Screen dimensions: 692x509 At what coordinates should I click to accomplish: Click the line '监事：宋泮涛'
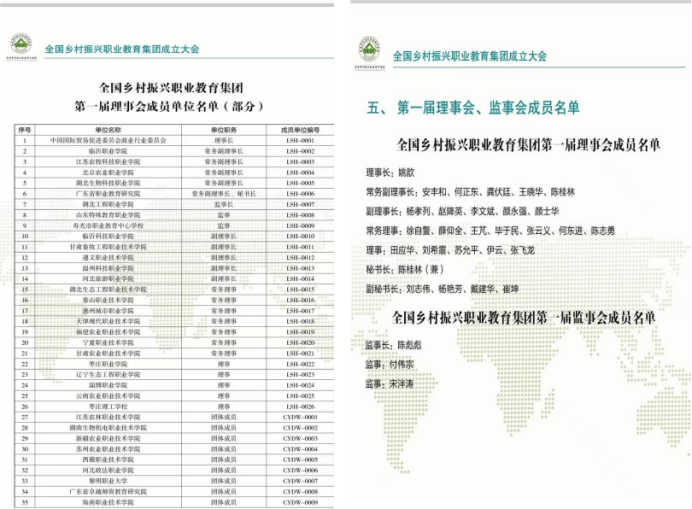389,384
